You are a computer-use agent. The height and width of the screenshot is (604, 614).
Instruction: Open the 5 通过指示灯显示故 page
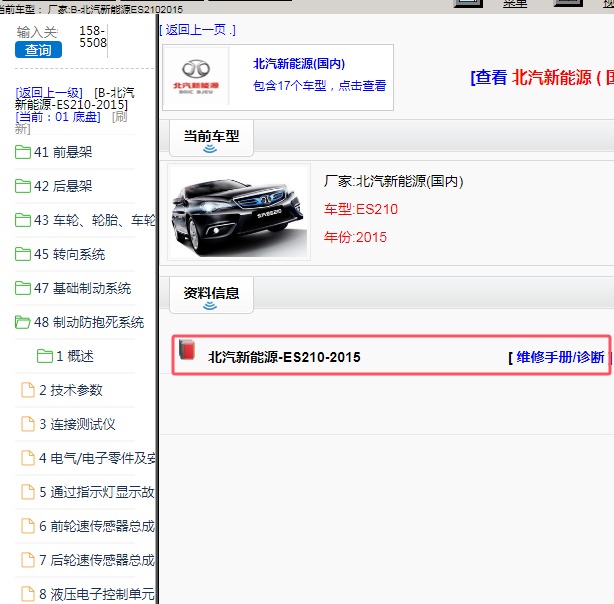pyautogui.click(x=97, y=492)
